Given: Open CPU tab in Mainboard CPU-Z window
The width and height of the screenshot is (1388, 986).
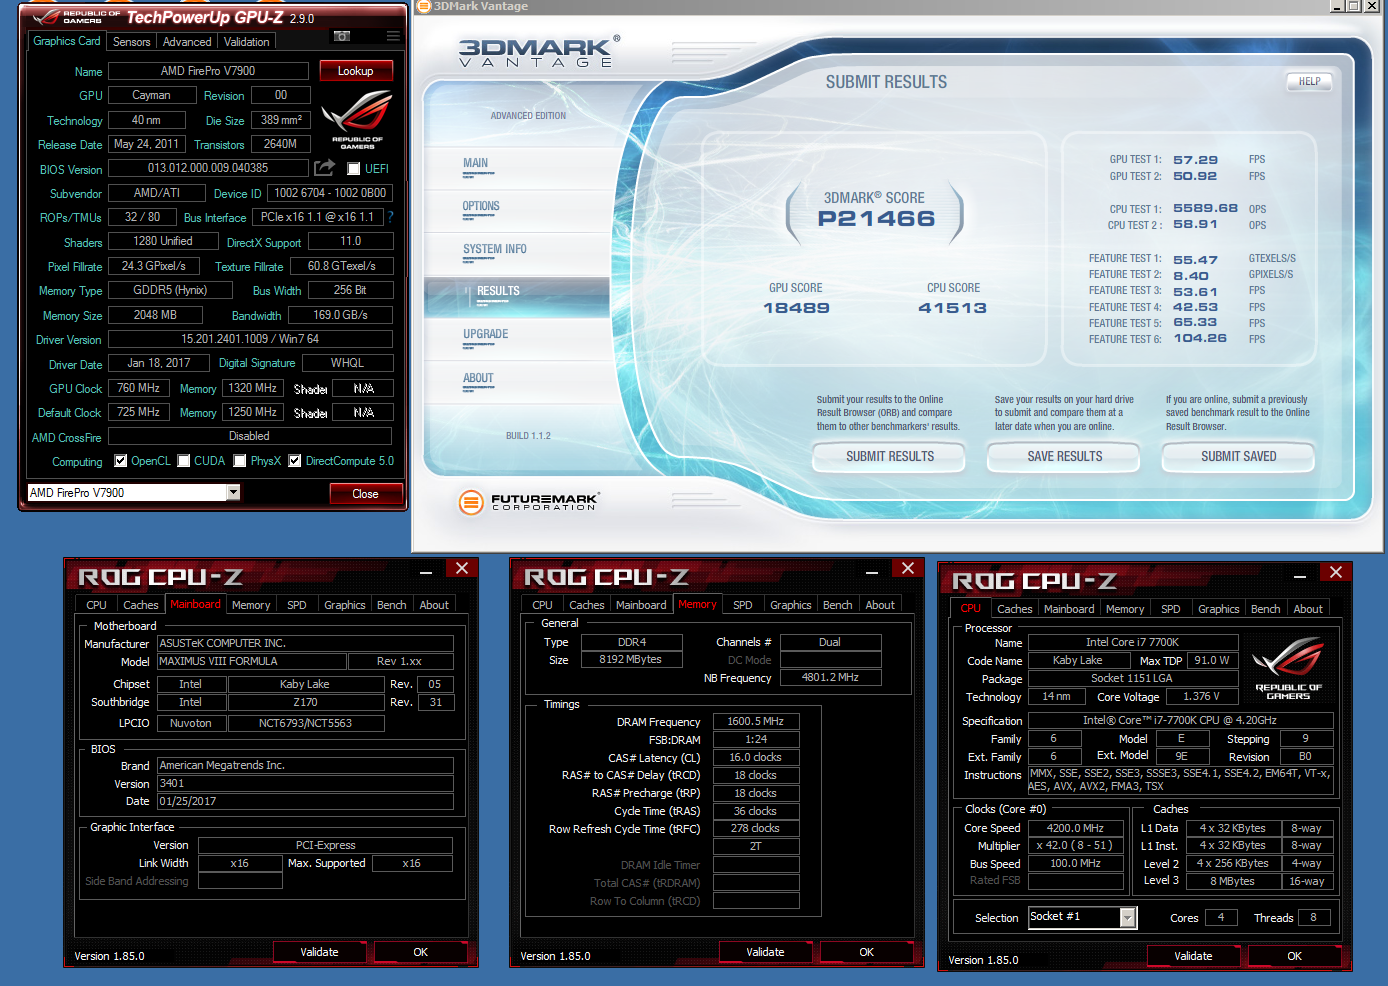Looking at the screenshot, I should tap(97, 605).
